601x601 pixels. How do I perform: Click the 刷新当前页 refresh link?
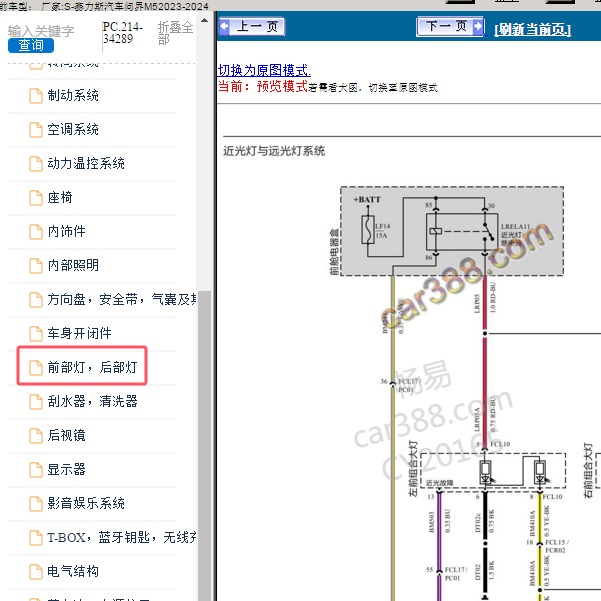coord(532,30)
